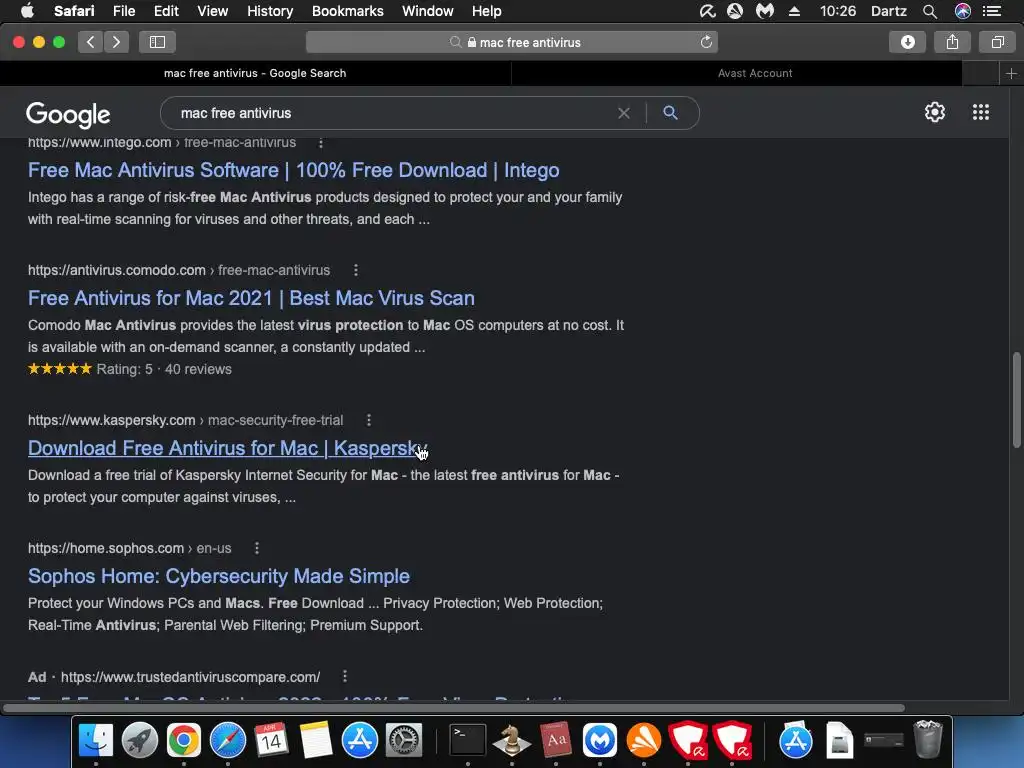Open the Bookmarks menu

point(347,11)
